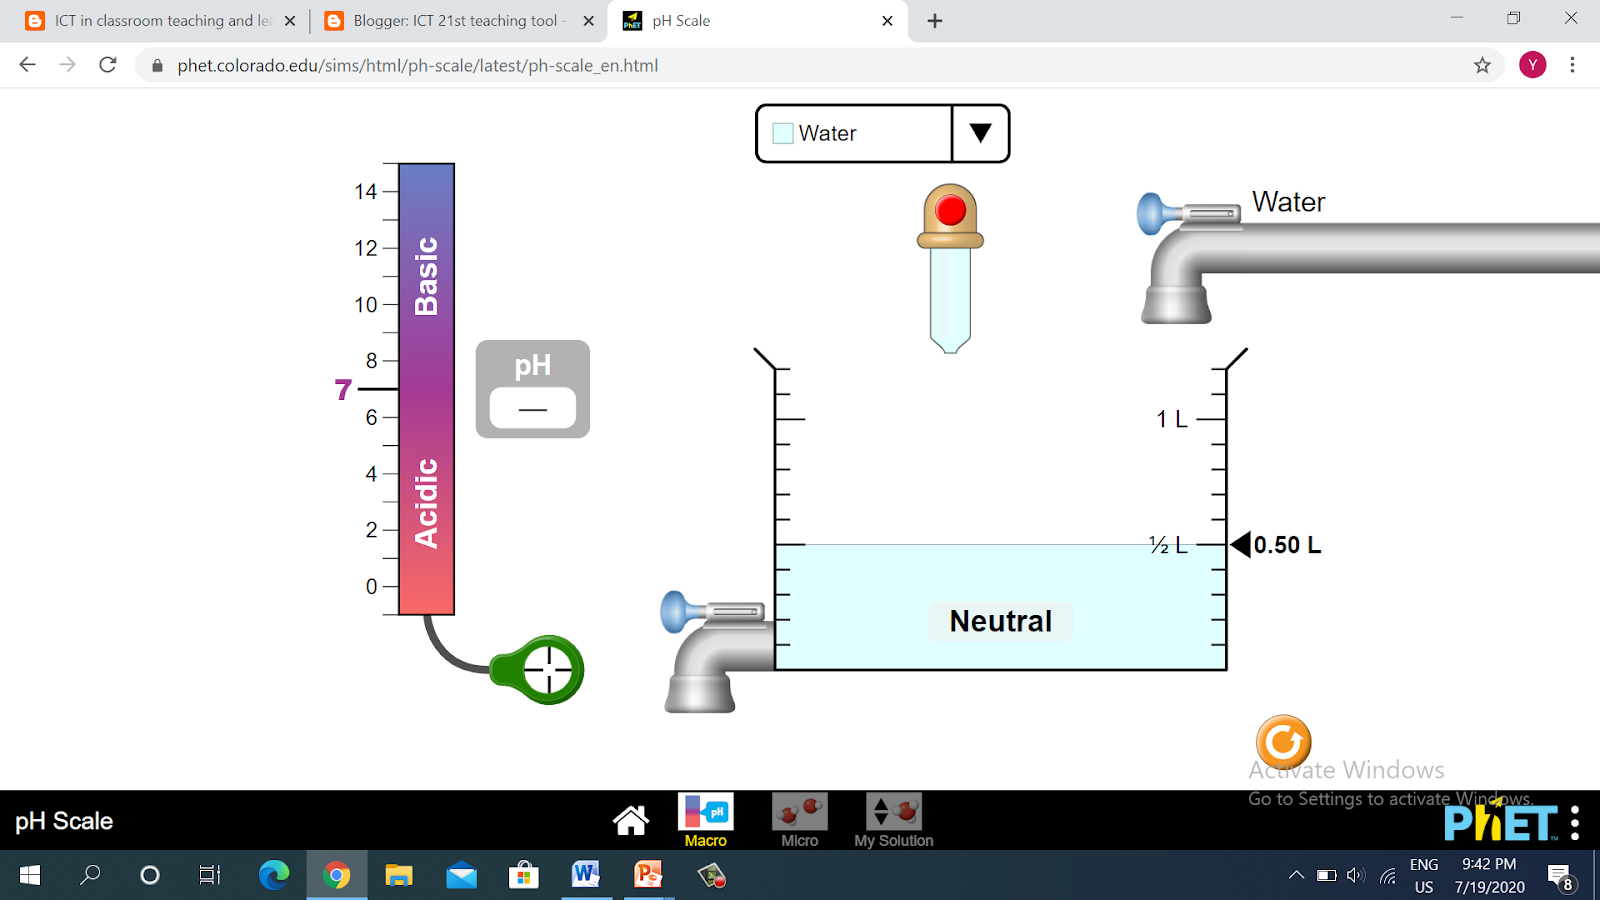Reload the page in Chrome
Screen dimensions: 1600x900
pyautogui.click(x=107, y=65)
